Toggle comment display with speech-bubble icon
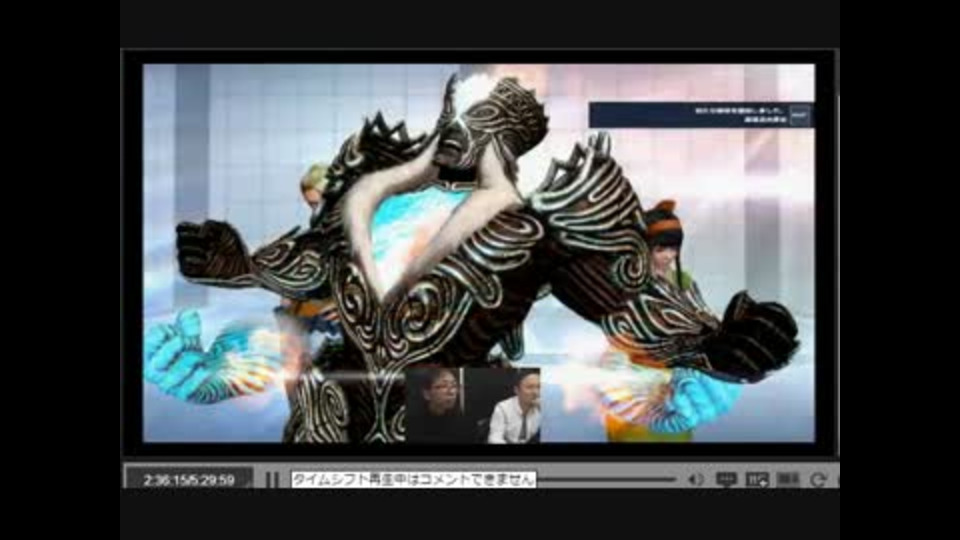This screenshot has width=960, height=540. click(726, 479)
